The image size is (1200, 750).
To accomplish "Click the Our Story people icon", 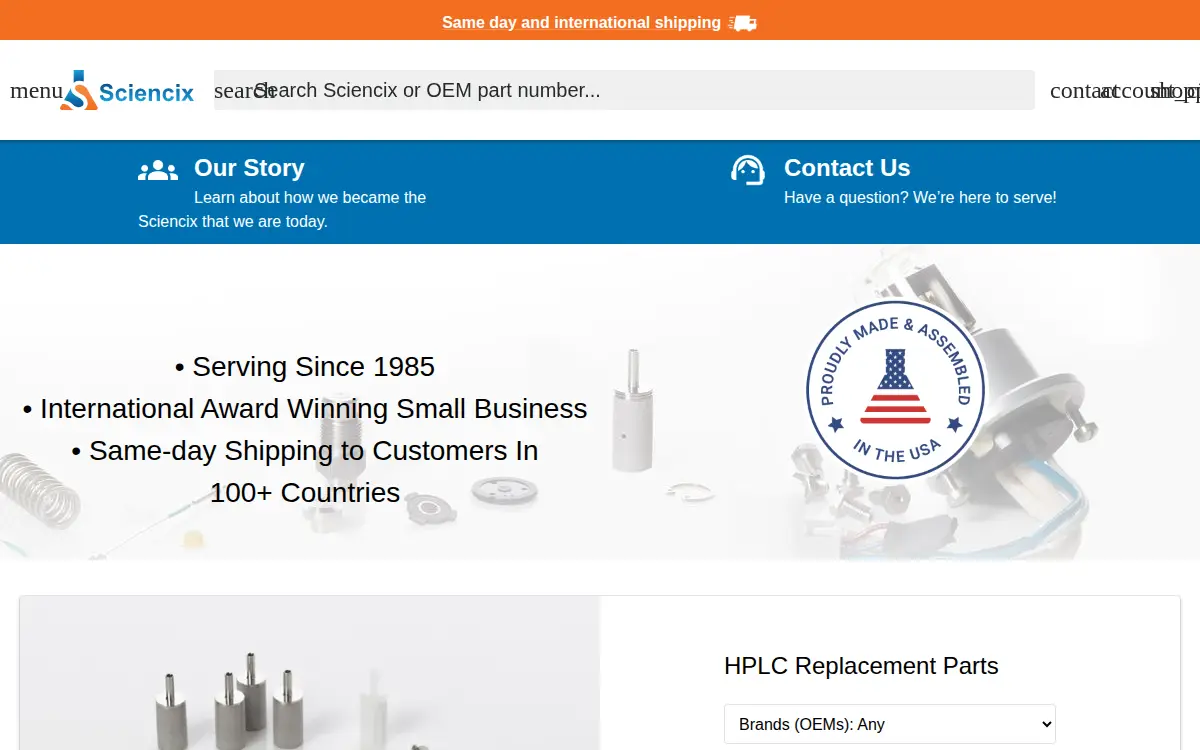I will (158, 170).
